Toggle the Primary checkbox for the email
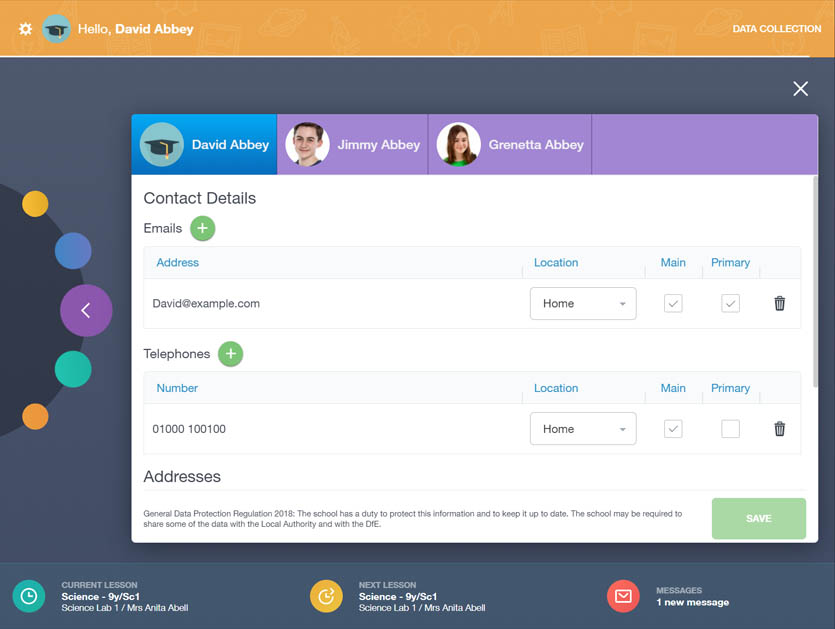 click(x=730, y=304)
